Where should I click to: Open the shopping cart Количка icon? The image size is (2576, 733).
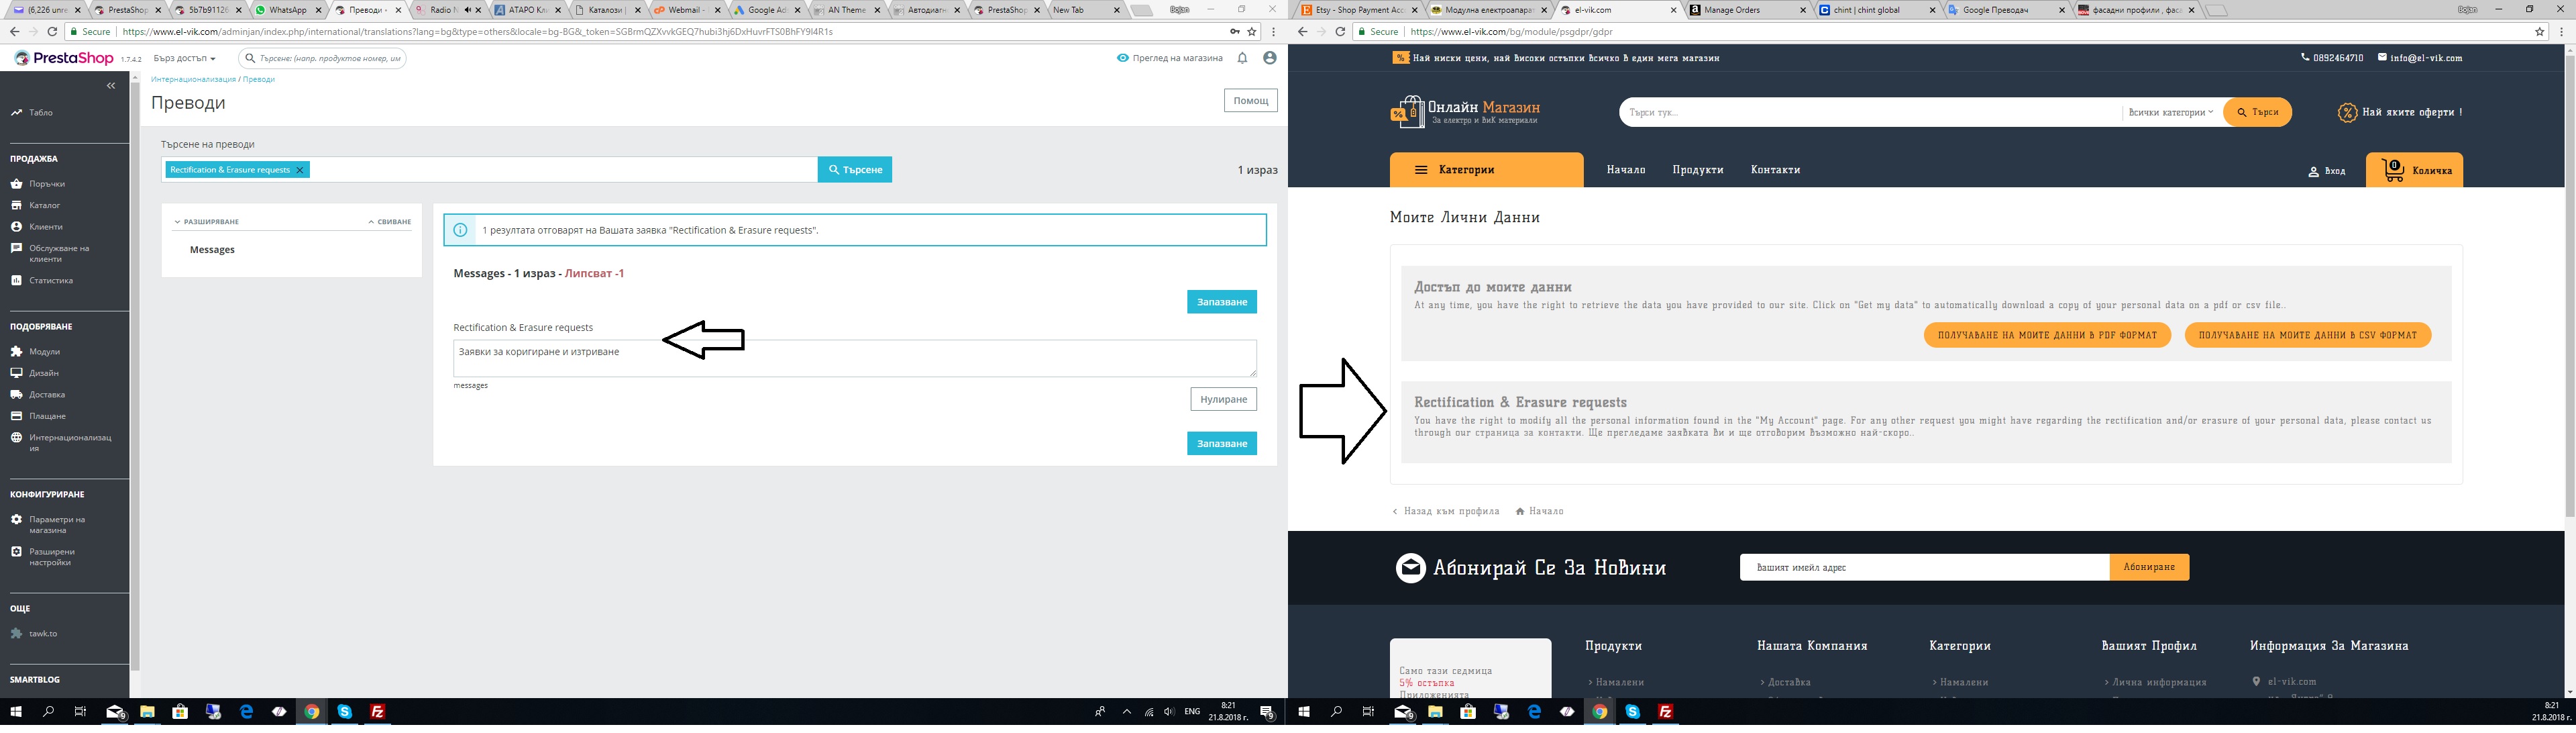(x=2393, y=170)
